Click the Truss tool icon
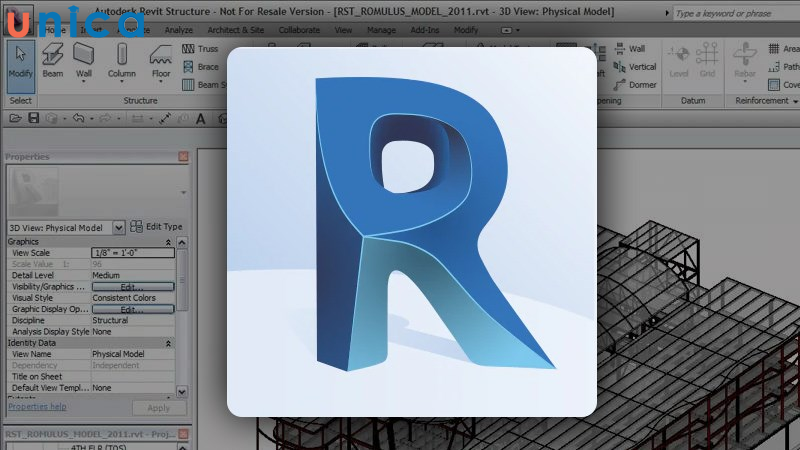The height and width of the screenshot is (450, 800). pos(189,49)
